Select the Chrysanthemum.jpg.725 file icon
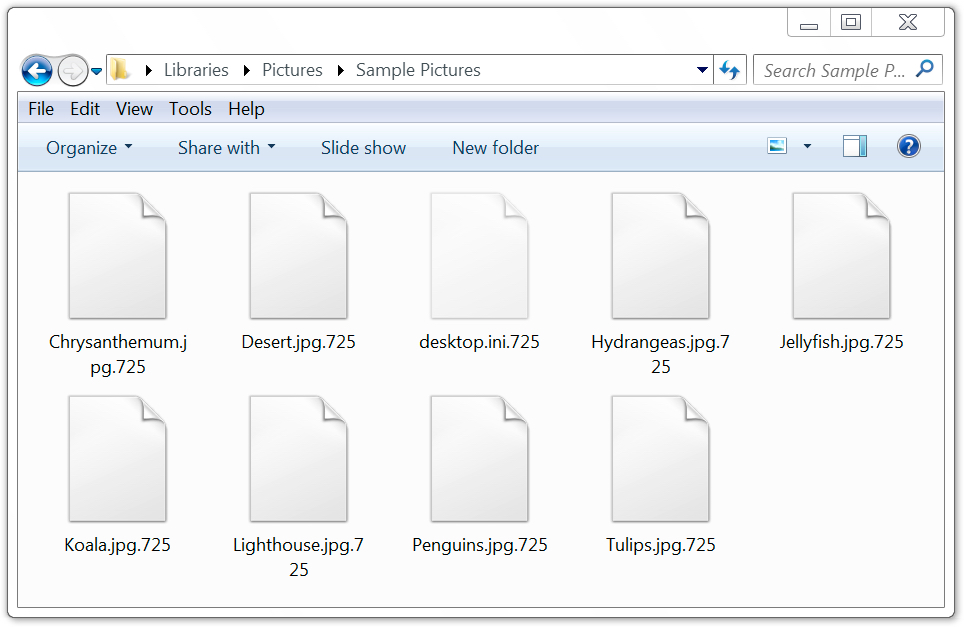Image resolution: width=964 pixels, height=627 pixels. point(117,256)
